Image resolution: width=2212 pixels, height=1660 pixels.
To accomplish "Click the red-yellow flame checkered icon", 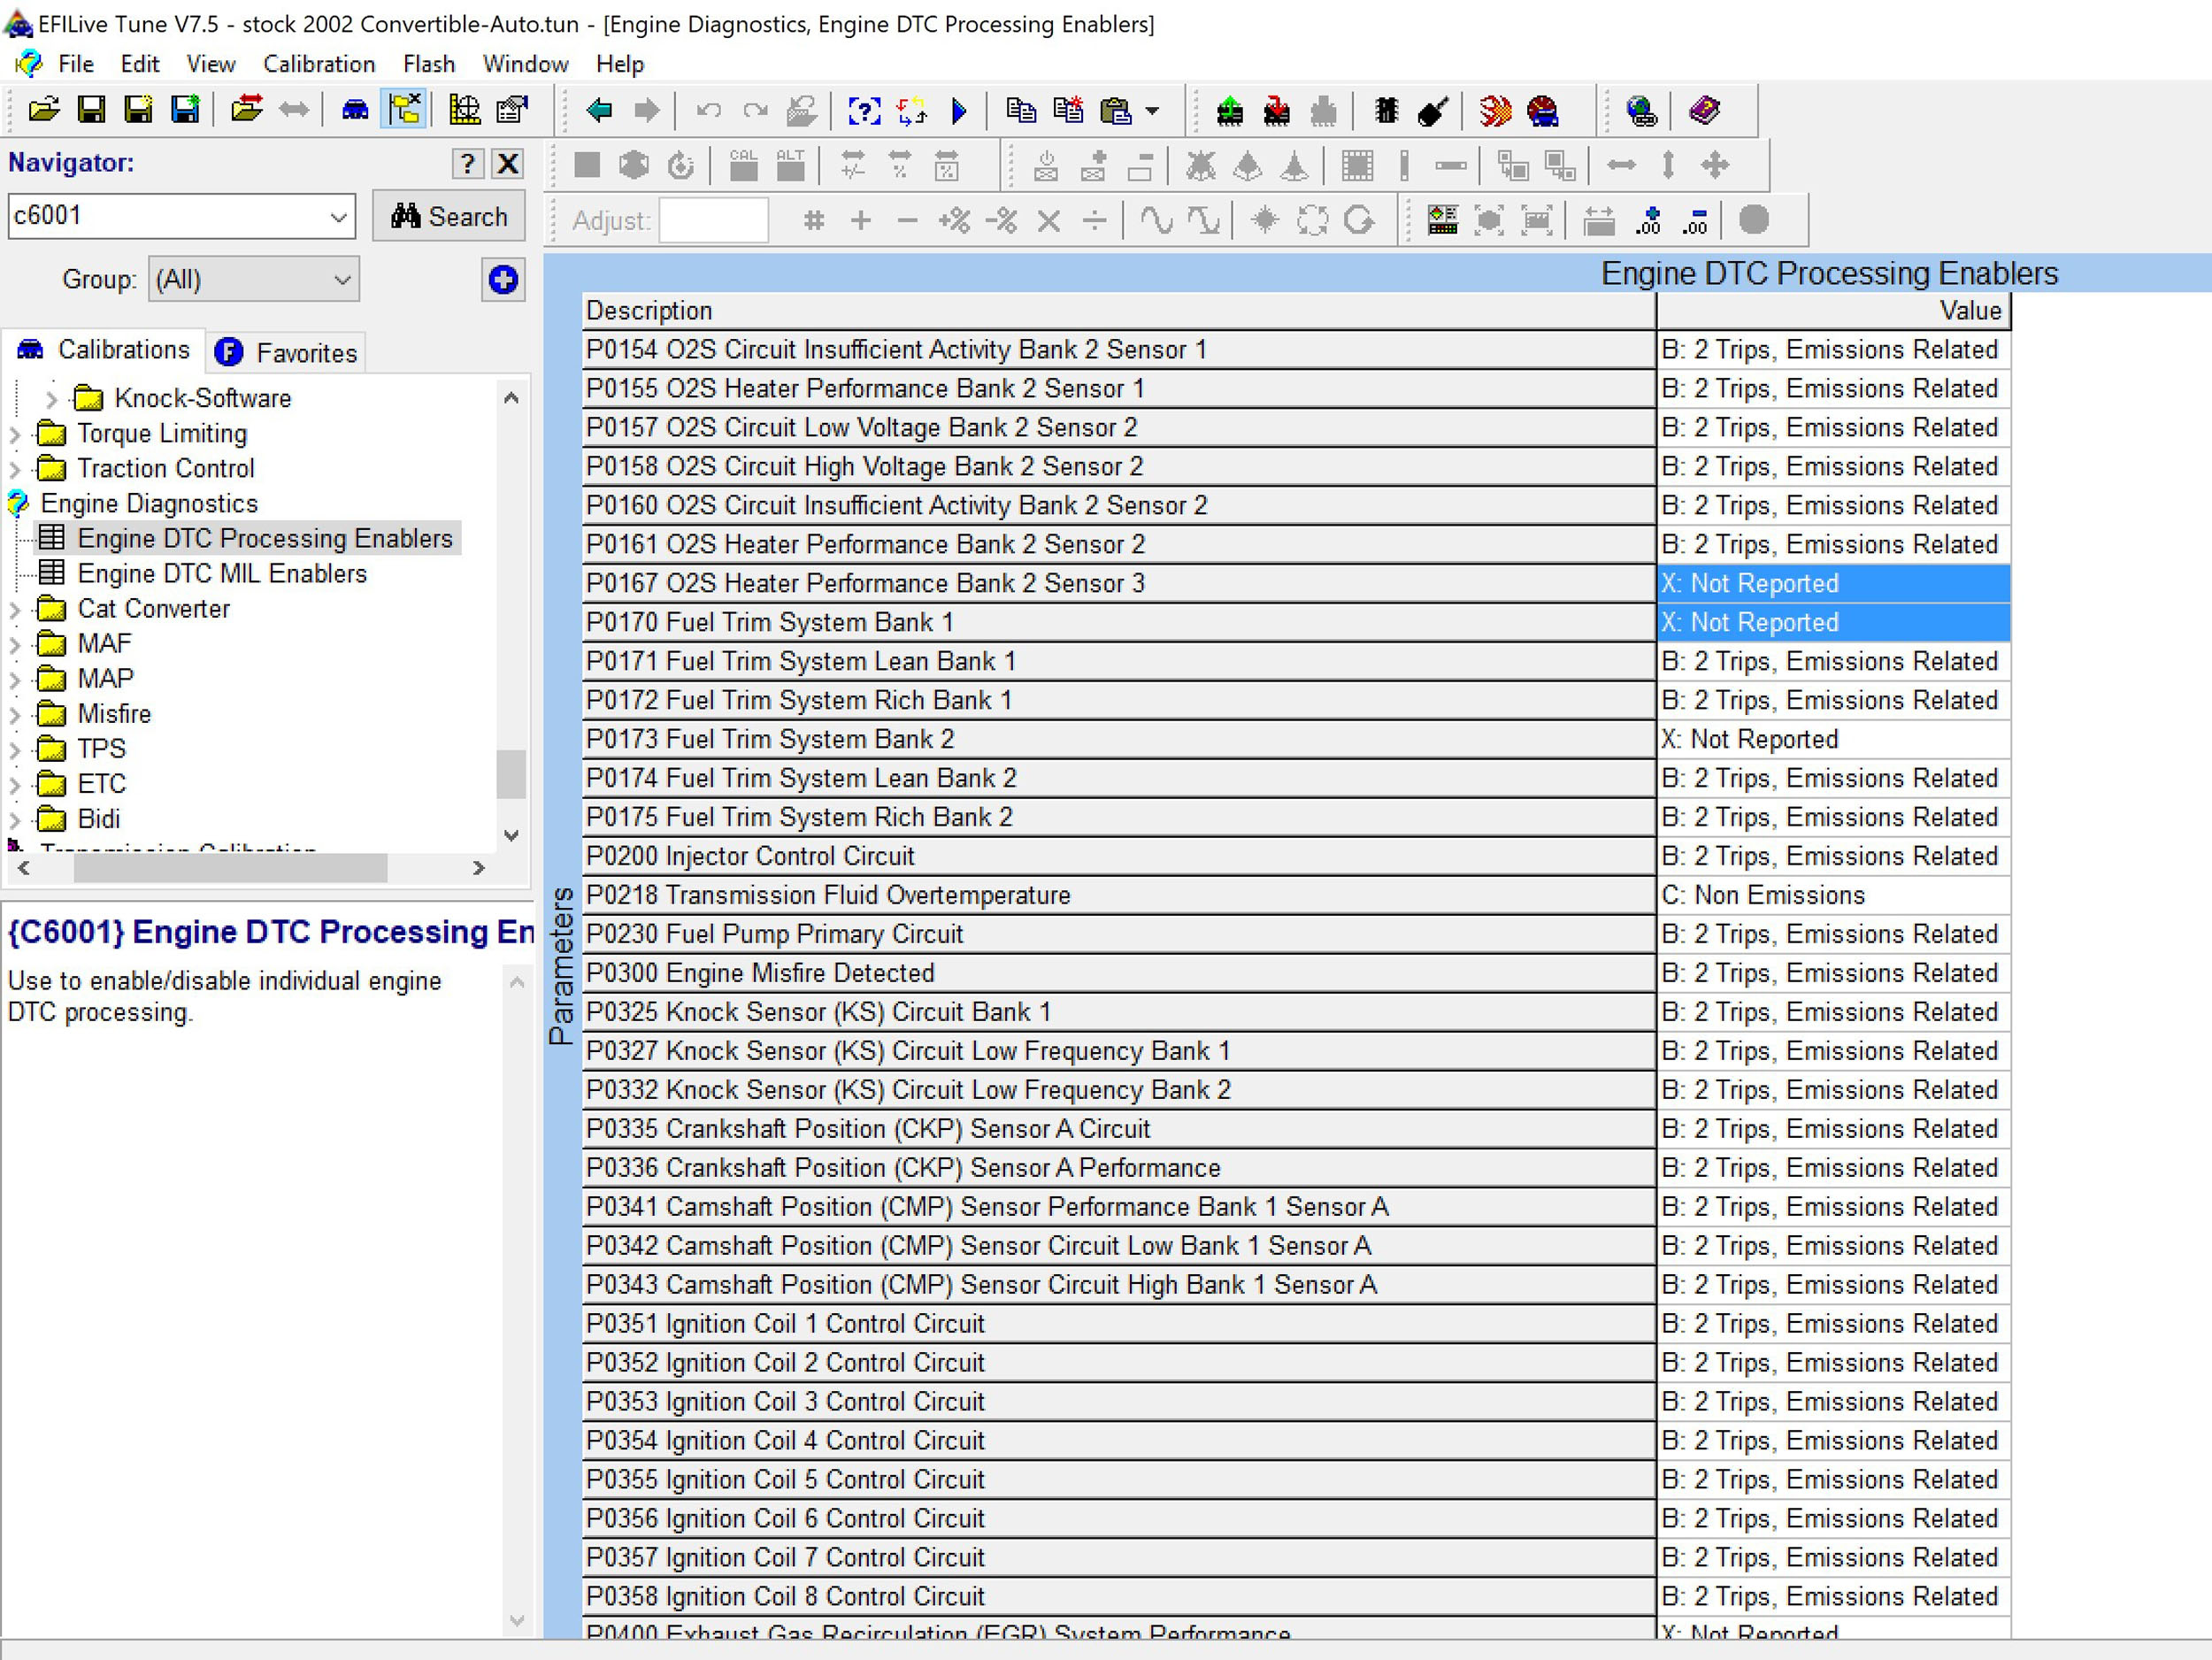I will (1495, 110).
